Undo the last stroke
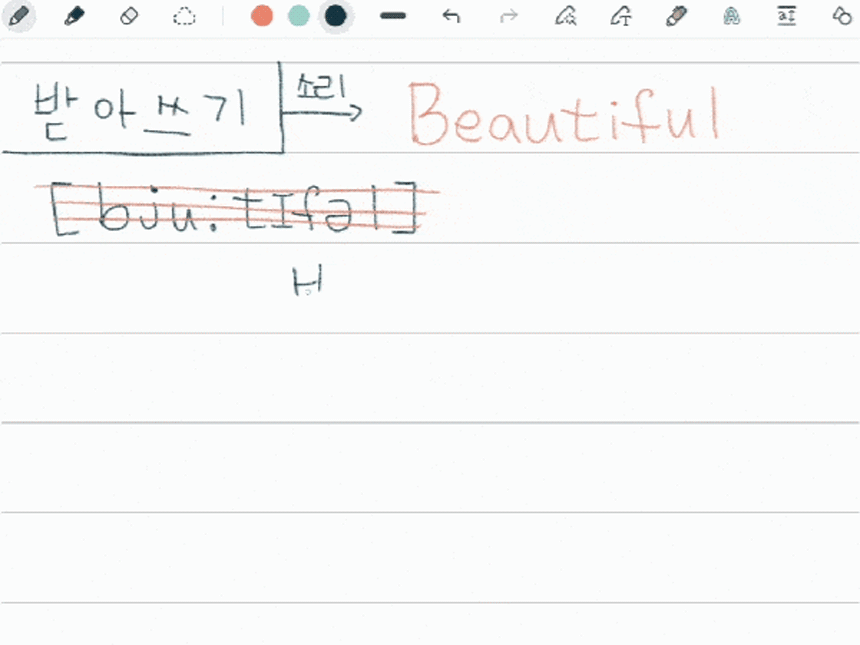This screenshot has width=860, height=645. click(x=451, y=16)
